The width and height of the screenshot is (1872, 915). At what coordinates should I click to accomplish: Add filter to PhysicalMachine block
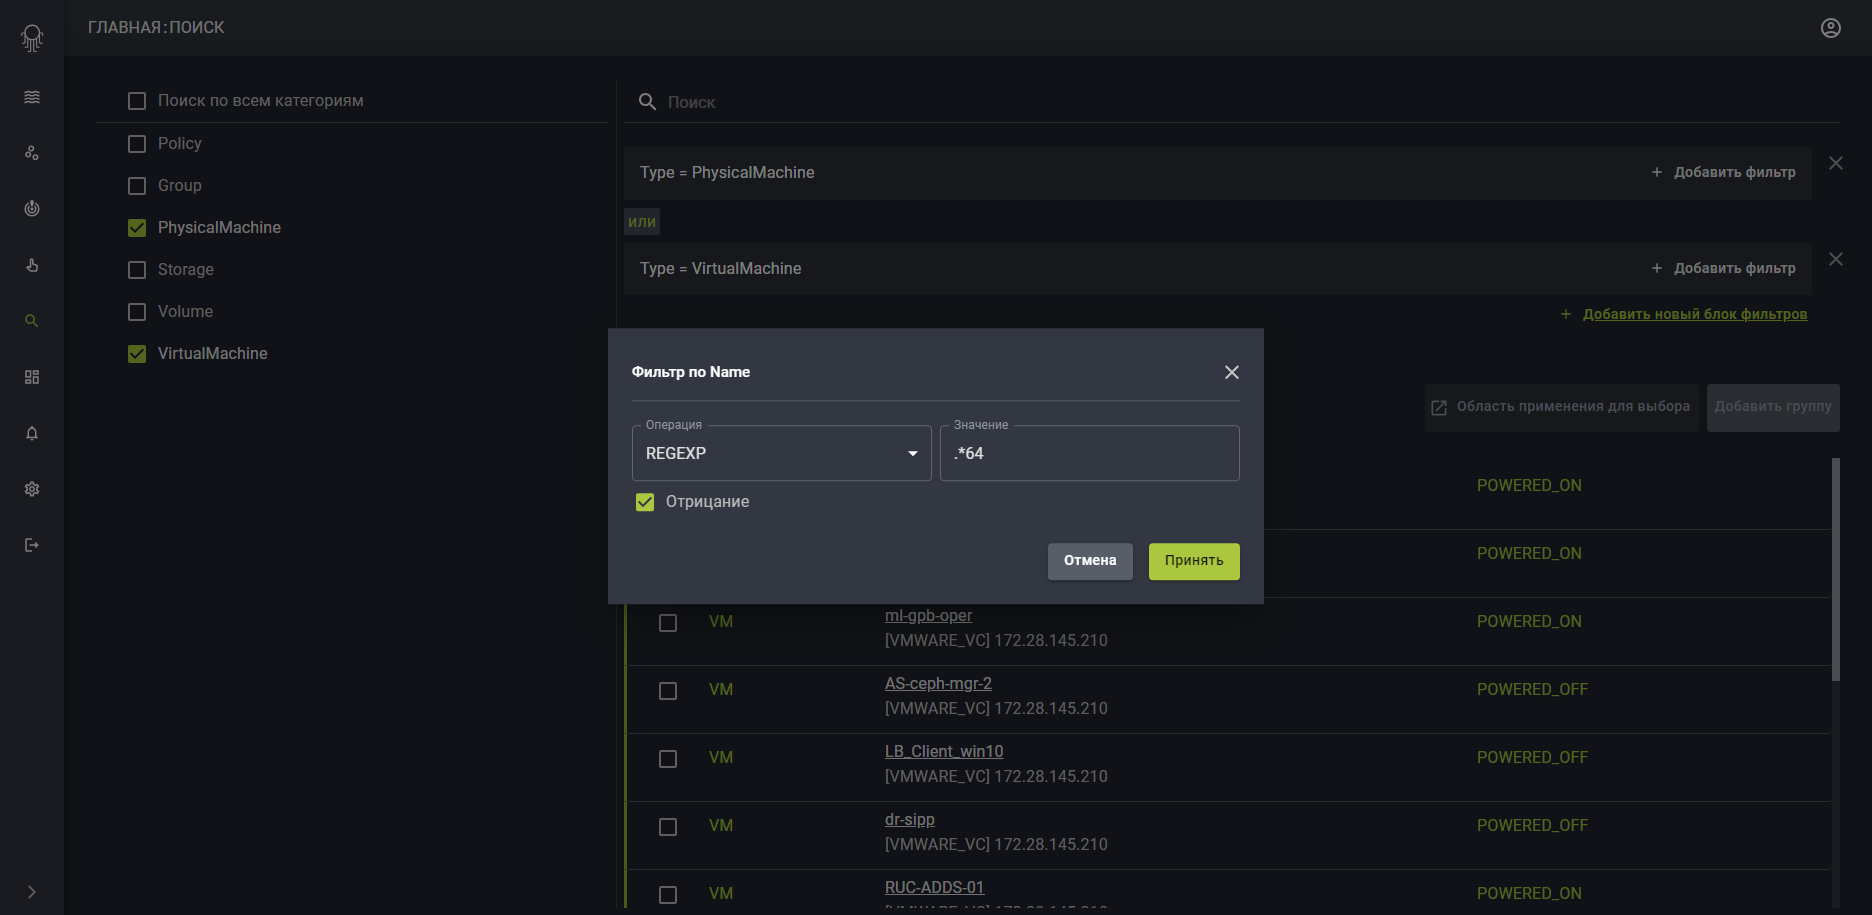point(1723,172)
